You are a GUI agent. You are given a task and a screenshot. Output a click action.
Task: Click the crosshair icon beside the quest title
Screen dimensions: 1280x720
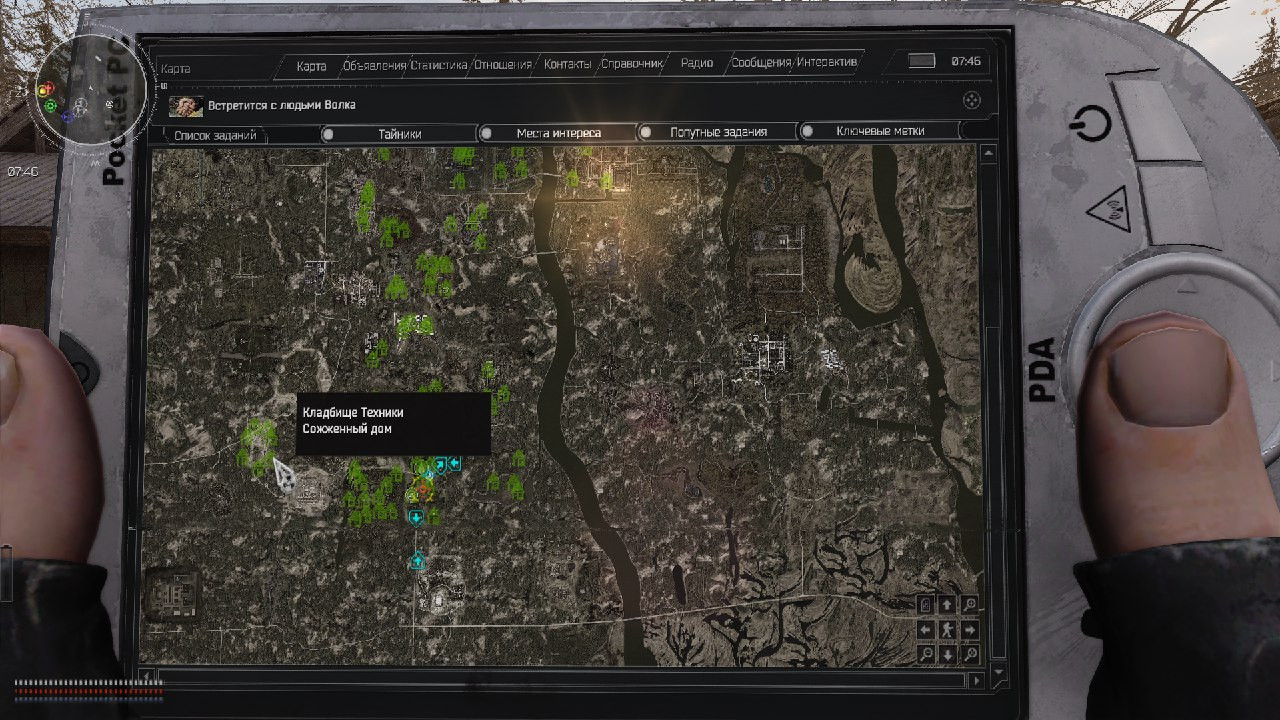click(970, 101)
